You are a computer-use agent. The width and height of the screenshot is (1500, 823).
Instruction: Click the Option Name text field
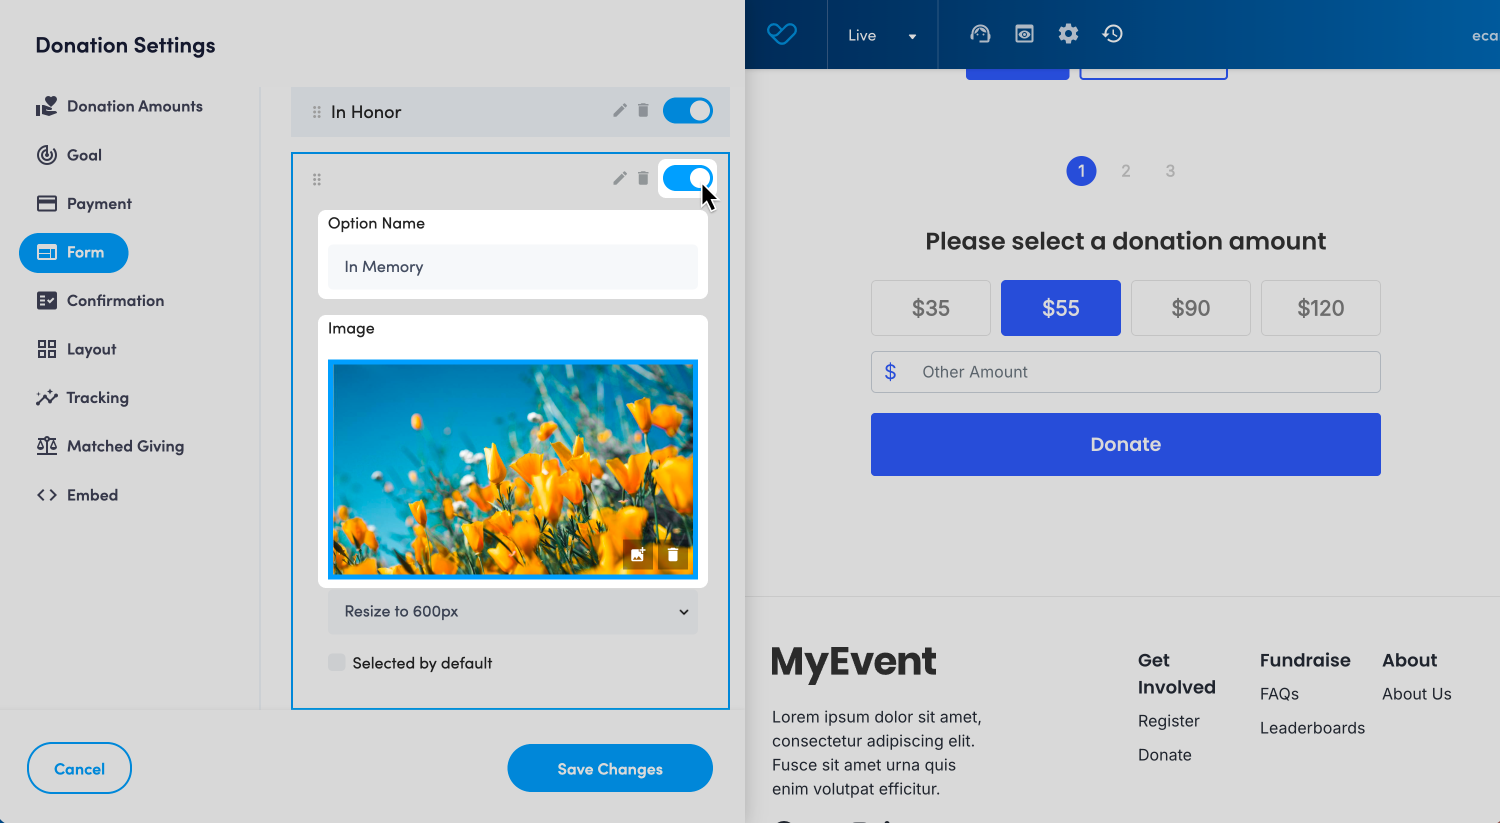pos(512,267)
